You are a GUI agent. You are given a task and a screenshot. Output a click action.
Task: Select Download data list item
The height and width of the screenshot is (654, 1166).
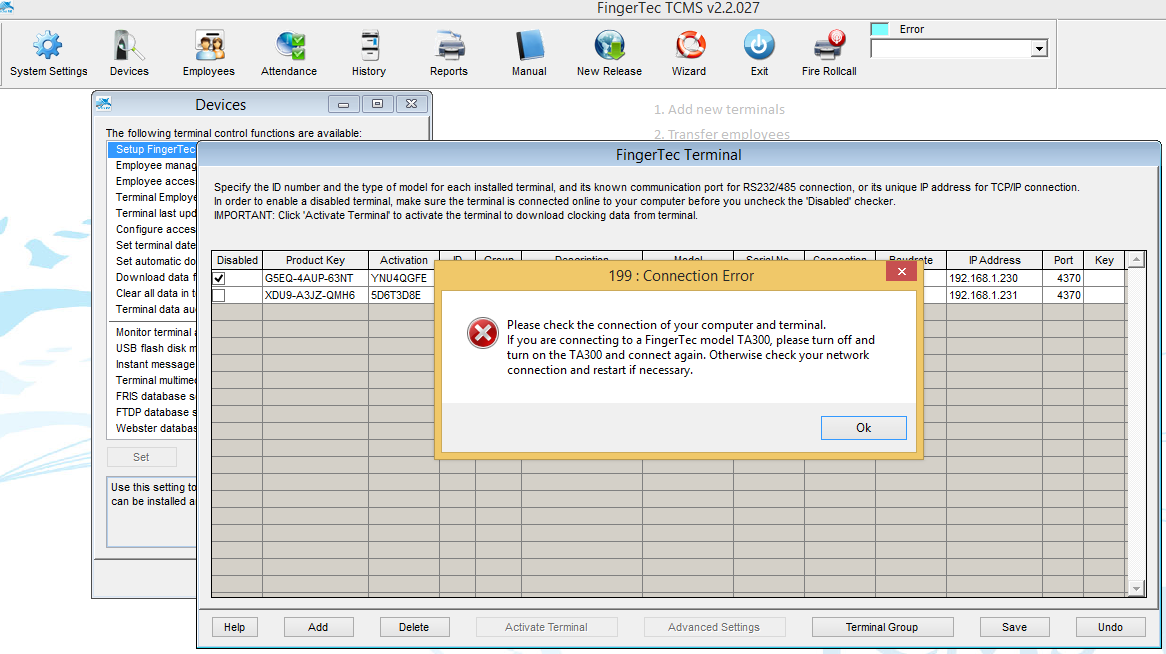[x=152, y=278]
